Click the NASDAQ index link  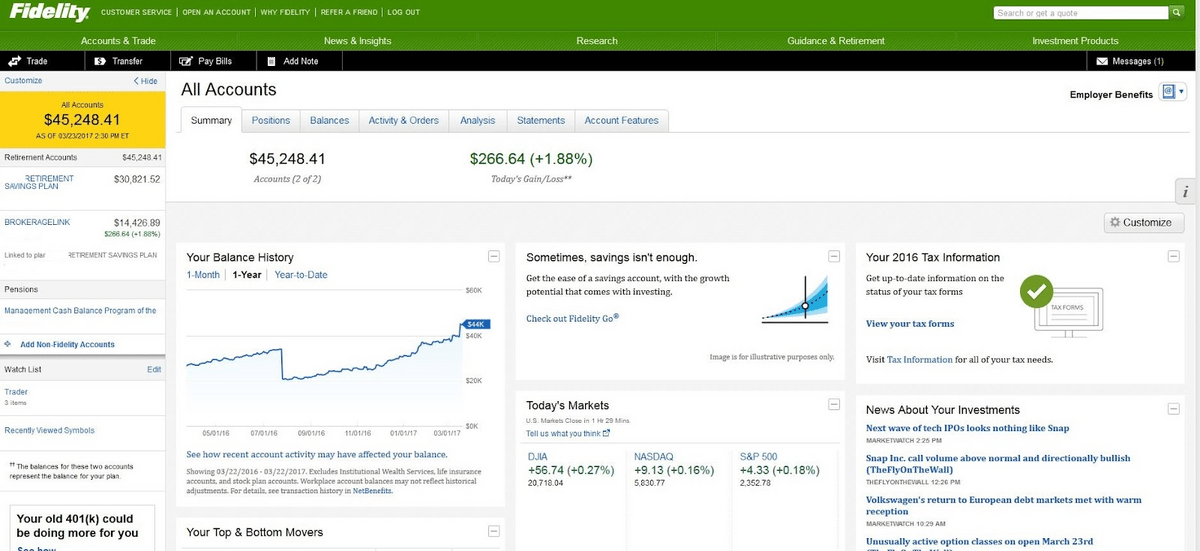pos(653,456)
